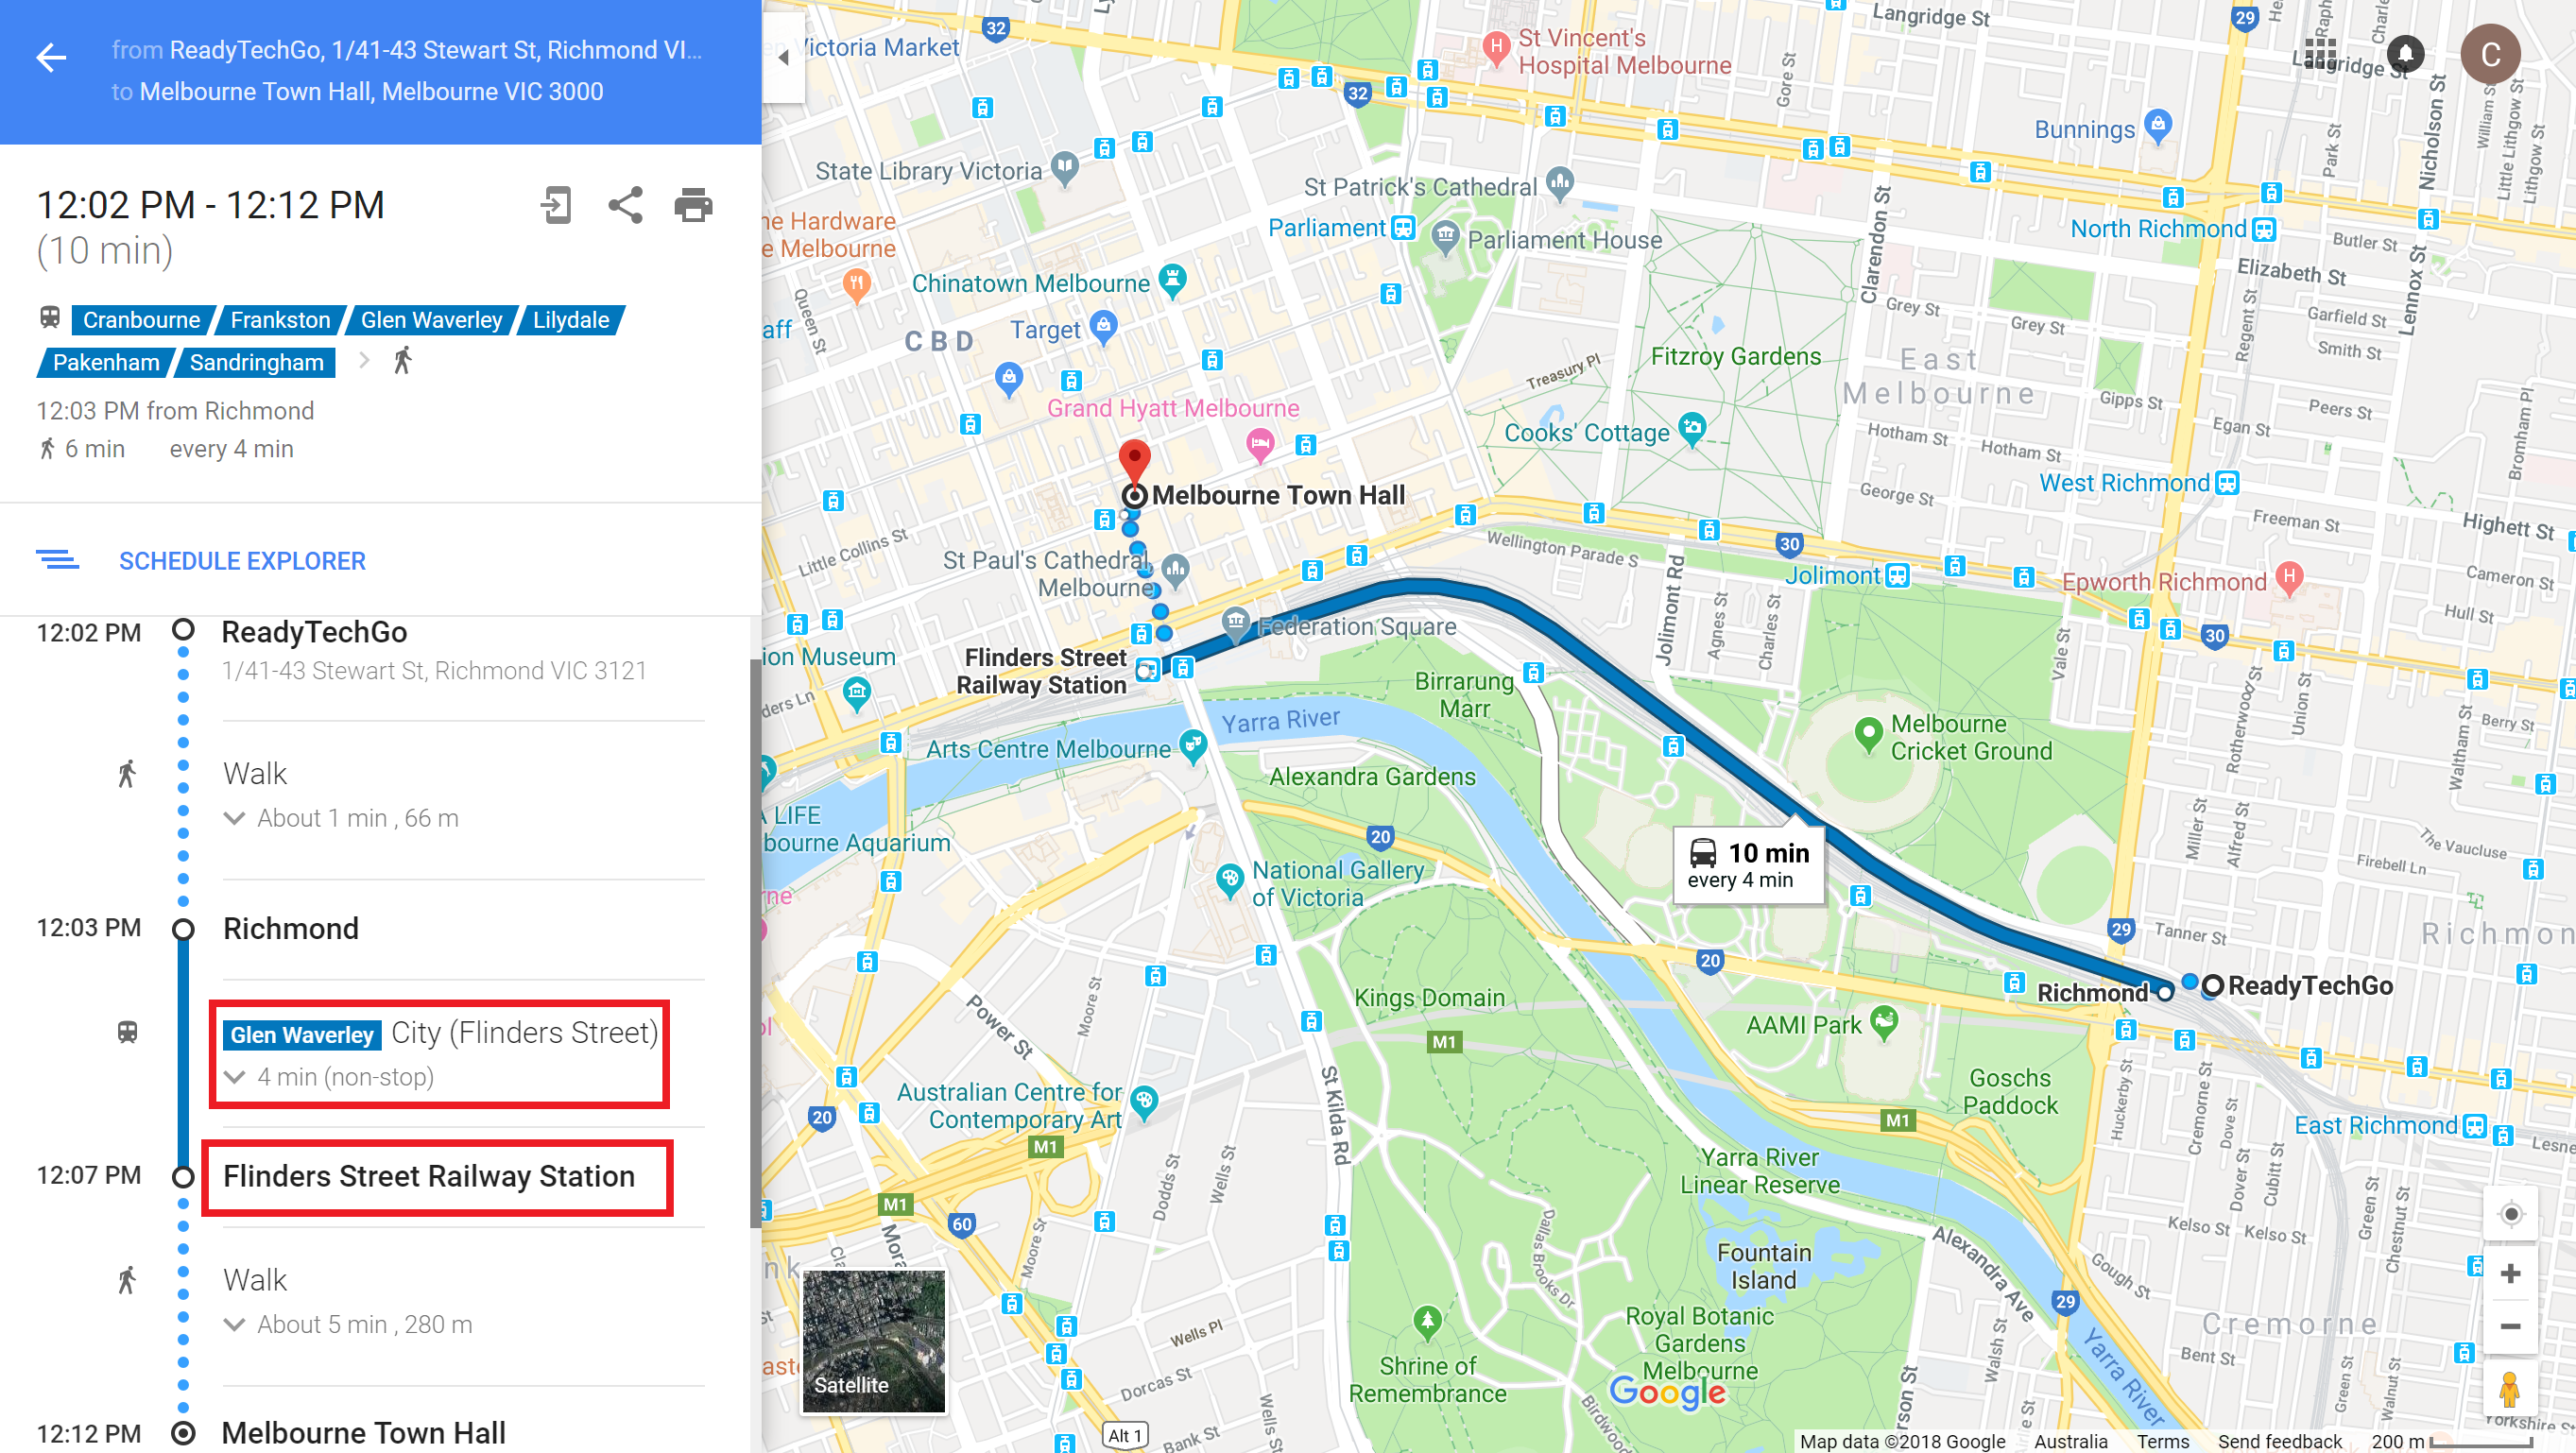The height and width of the screenshot is (1453, 2576).
Task: Click the Send feedback link
Action: [x=2279, y=1441]
